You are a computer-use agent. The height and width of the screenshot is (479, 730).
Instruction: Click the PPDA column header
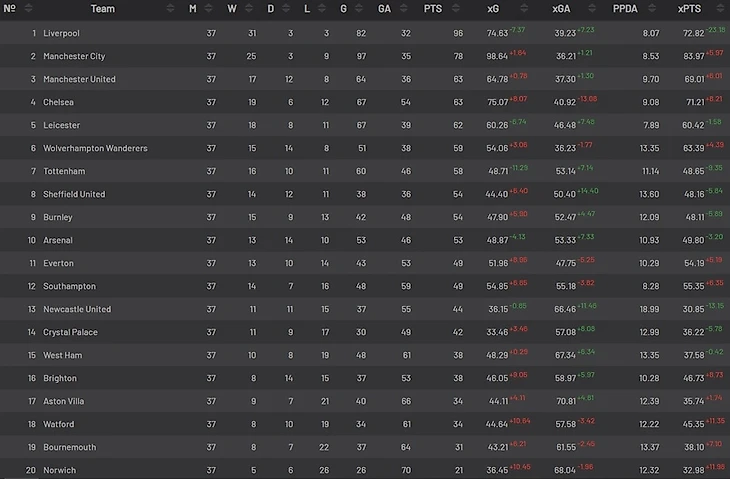[625, 9]
